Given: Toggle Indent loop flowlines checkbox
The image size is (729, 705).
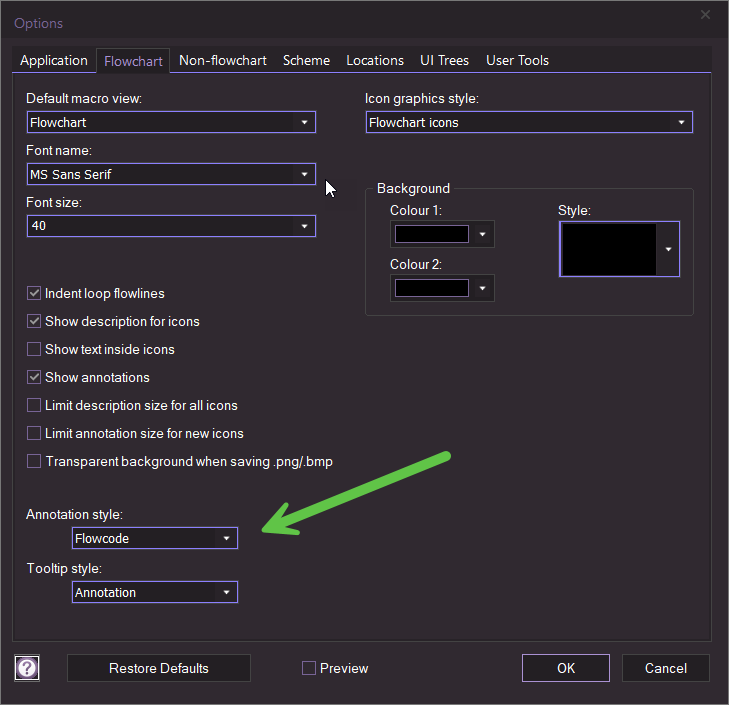Looking at the screenshot, I should [x=34, y=293].
